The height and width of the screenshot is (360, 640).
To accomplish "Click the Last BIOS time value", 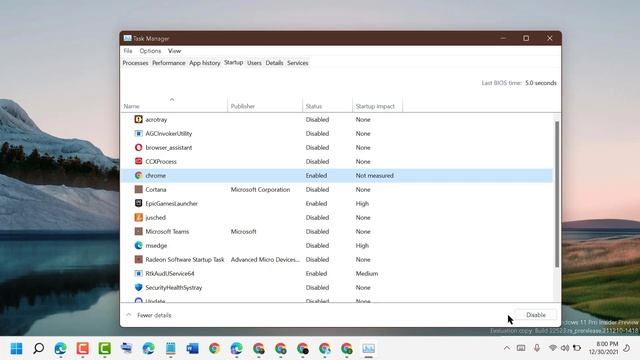I will tap(541, 83).
